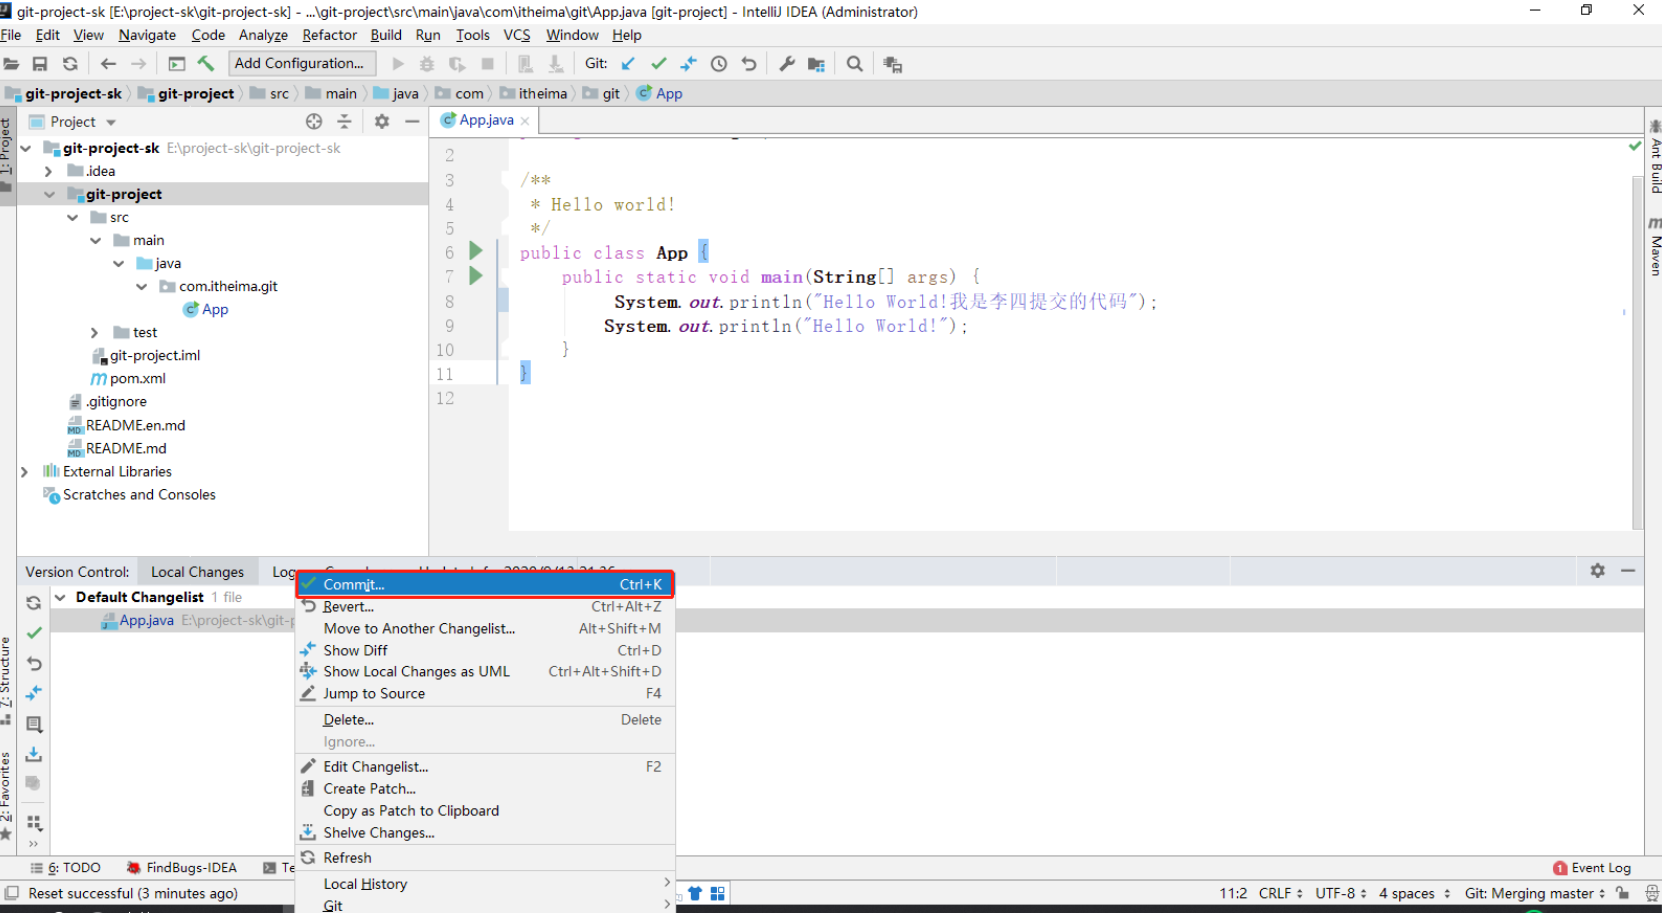Collapse the Default Changelist node

[60, 597]
